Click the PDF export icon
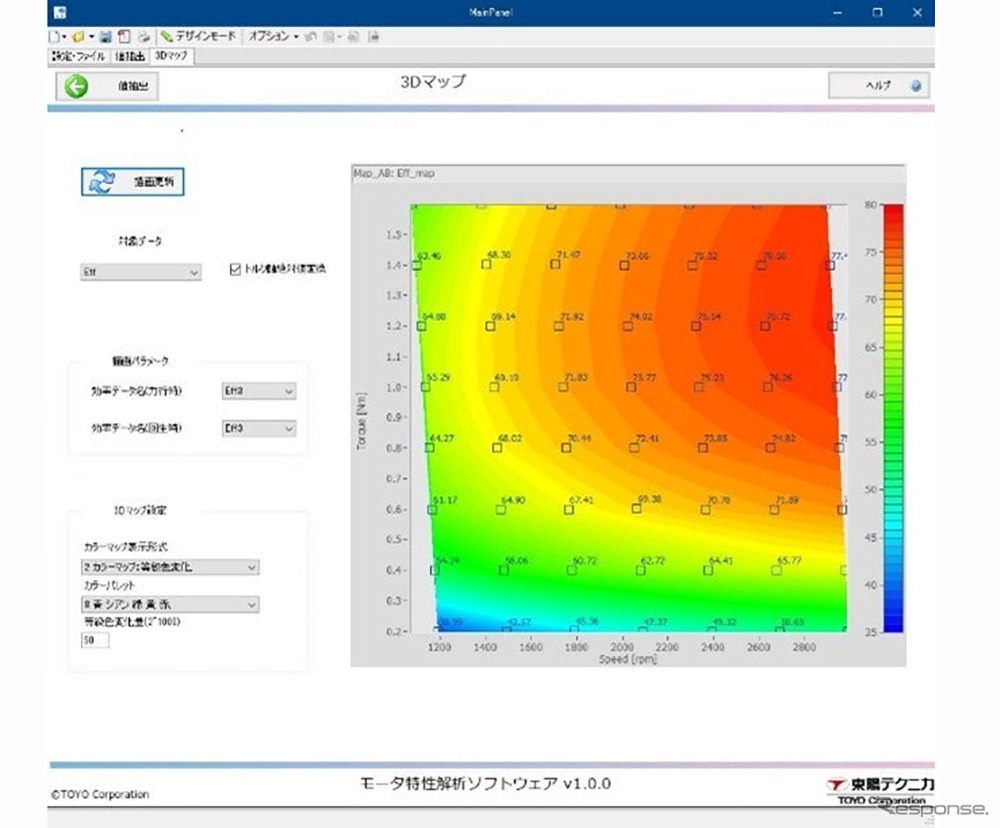 124,36
